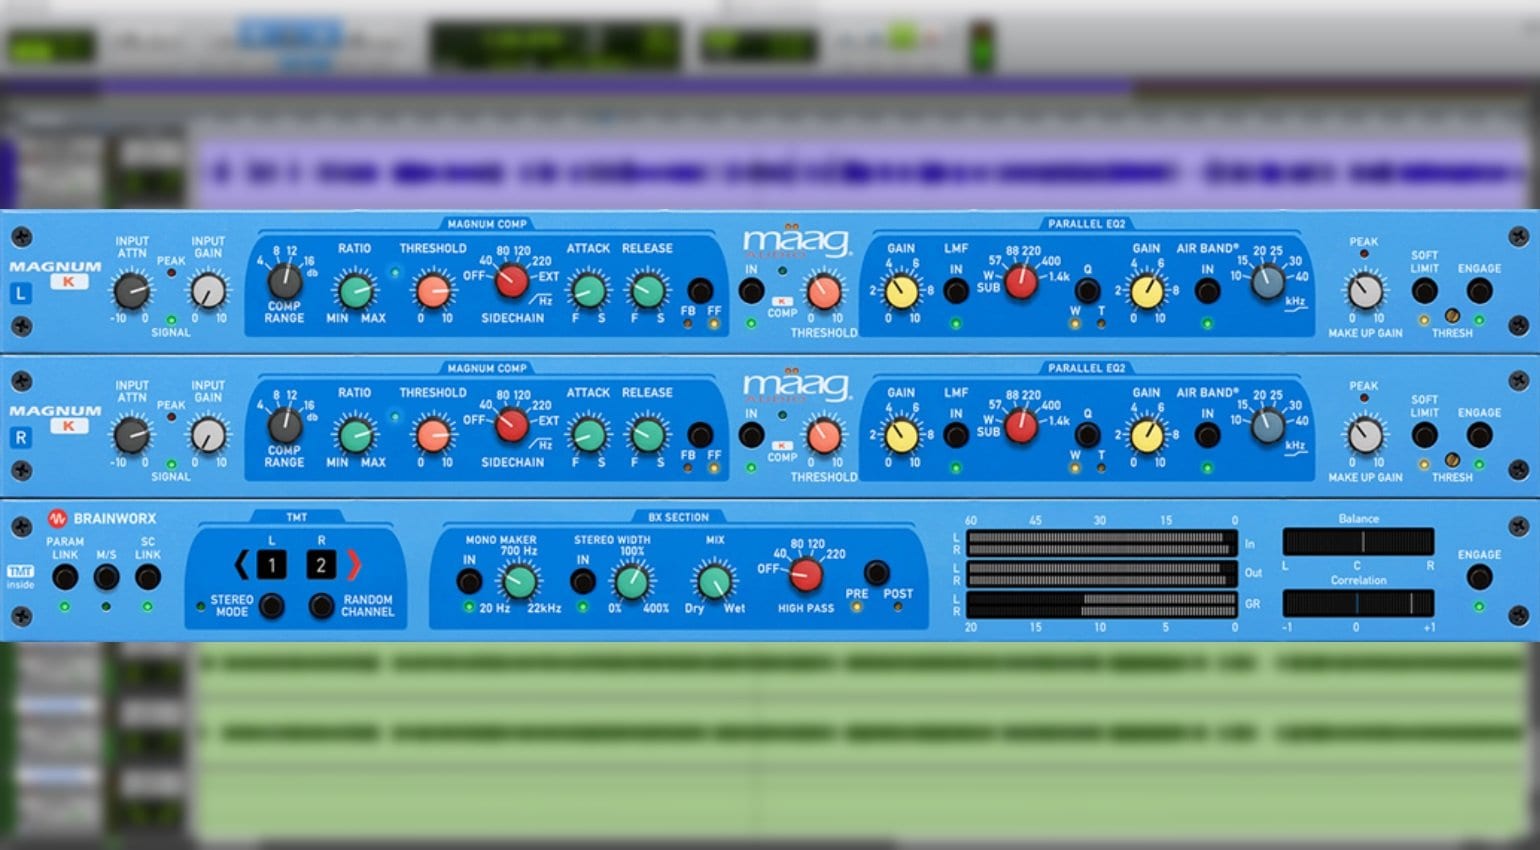Click the L channel badge on Magnum
The height and width of the screenshot is (850, 1540).
[x=21, y=294]
